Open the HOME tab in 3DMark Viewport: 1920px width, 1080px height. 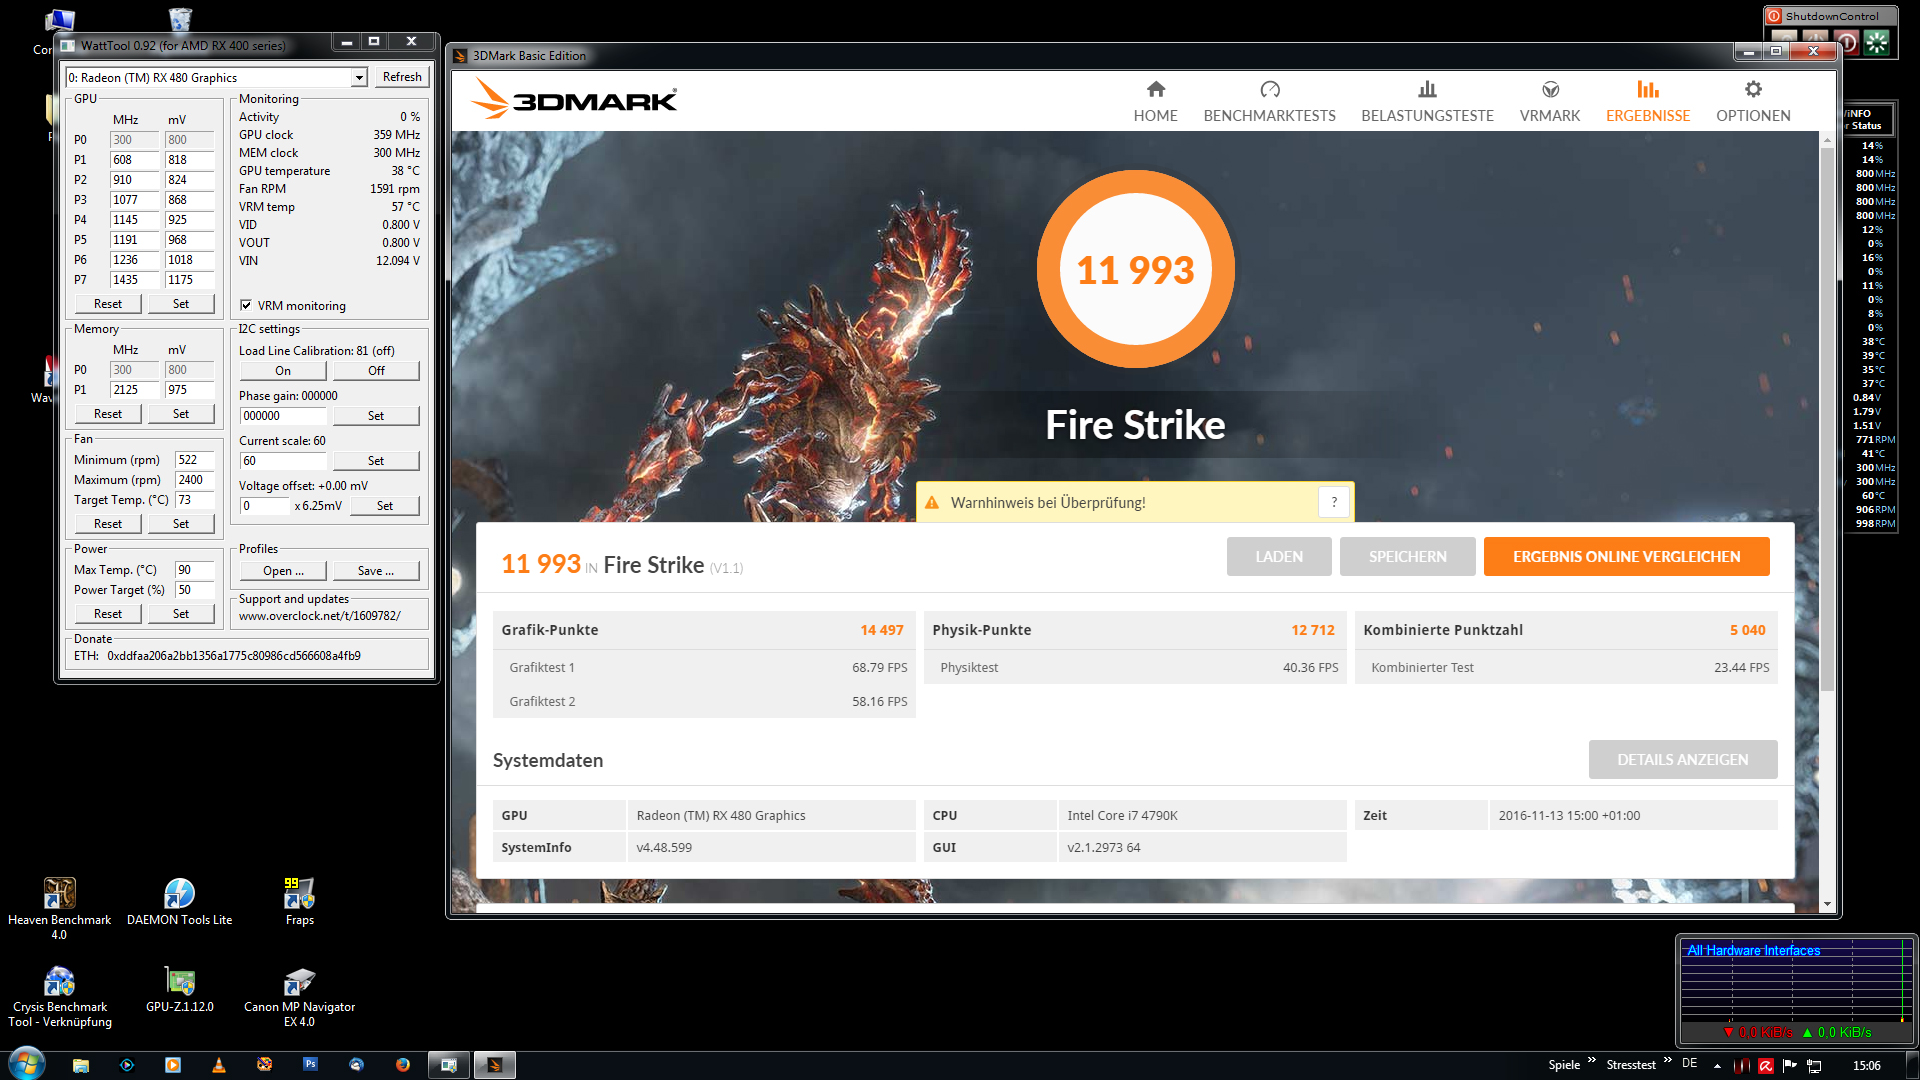[1155, 102]
